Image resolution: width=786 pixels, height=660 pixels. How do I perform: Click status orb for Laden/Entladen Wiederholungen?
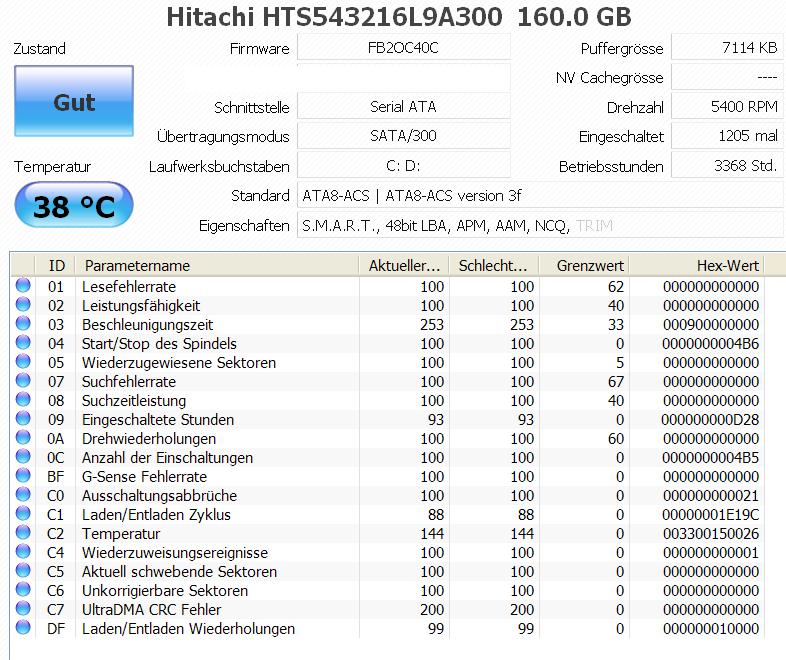(23, 627)
